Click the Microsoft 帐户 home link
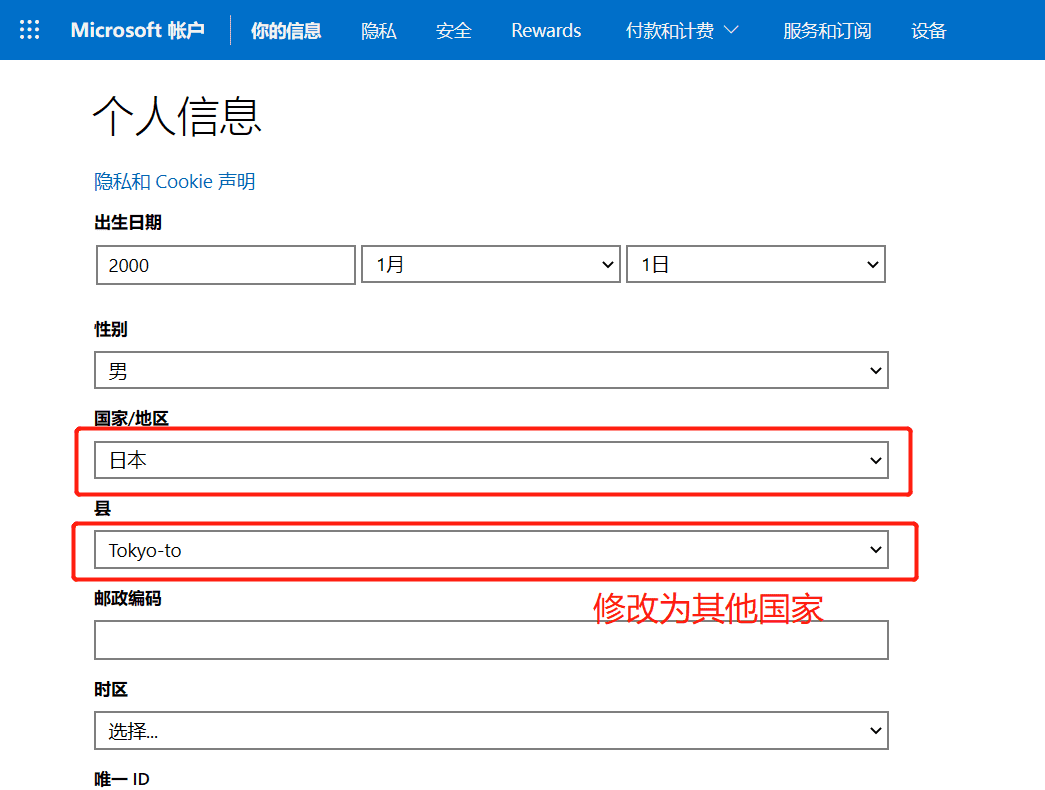 tap(137, 30)
